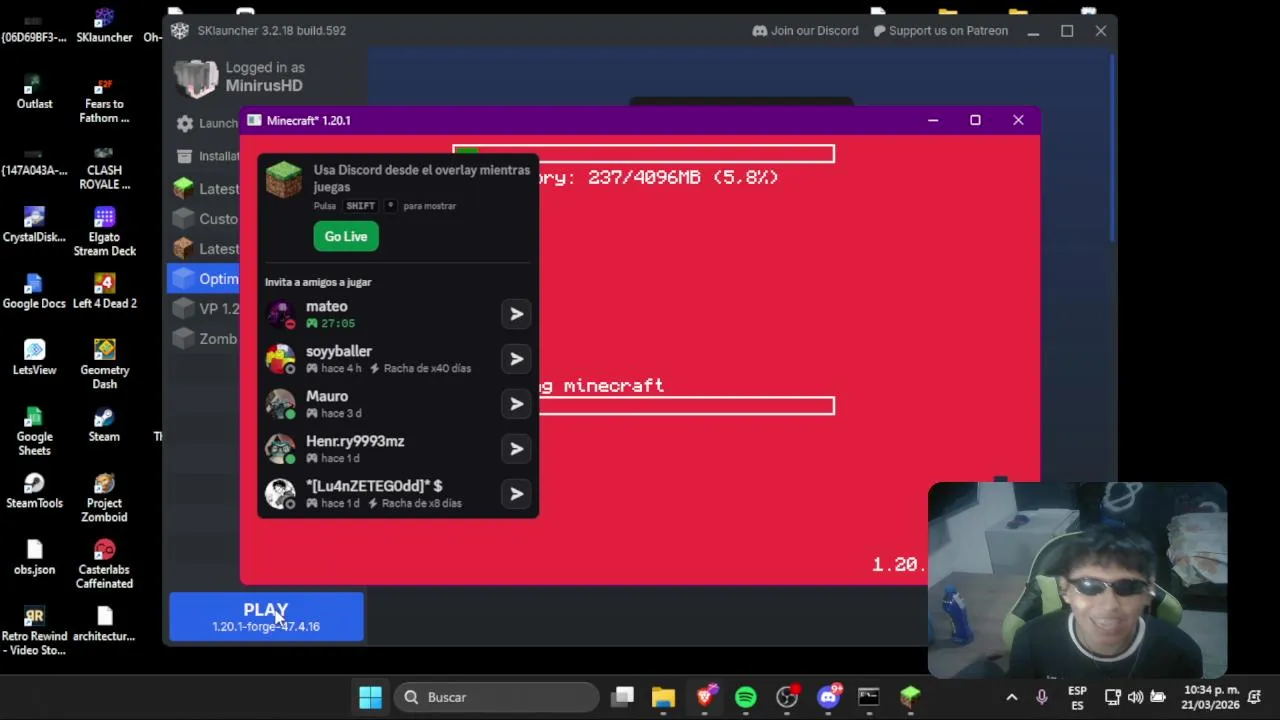The image size is (1280, 720).
Task: Open Elgato Stream Deck desktop icon
Action: [x=104, y=231]
